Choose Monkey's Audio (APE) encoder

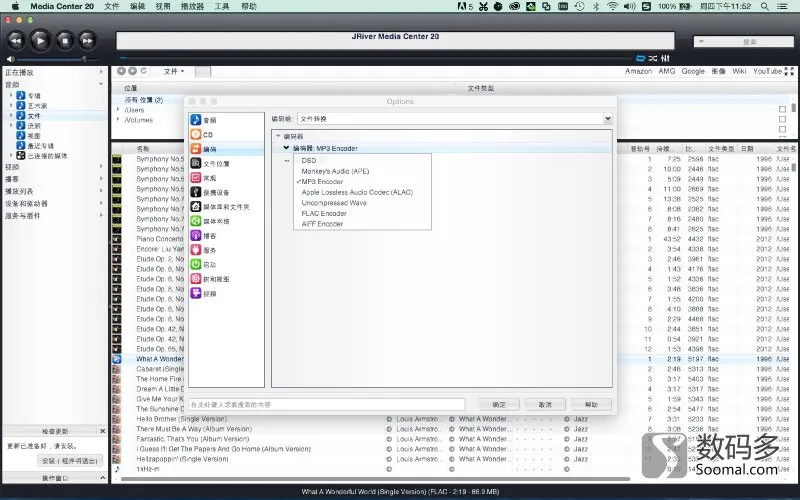335,171
